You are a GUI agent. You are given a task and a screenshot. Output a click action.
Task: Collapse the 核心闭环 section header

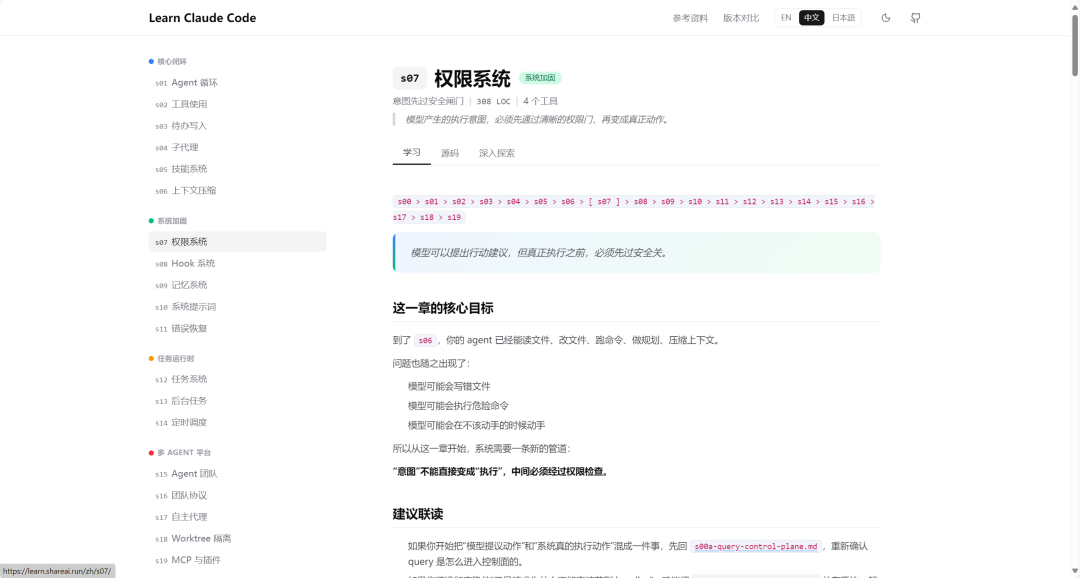(170, 60)
